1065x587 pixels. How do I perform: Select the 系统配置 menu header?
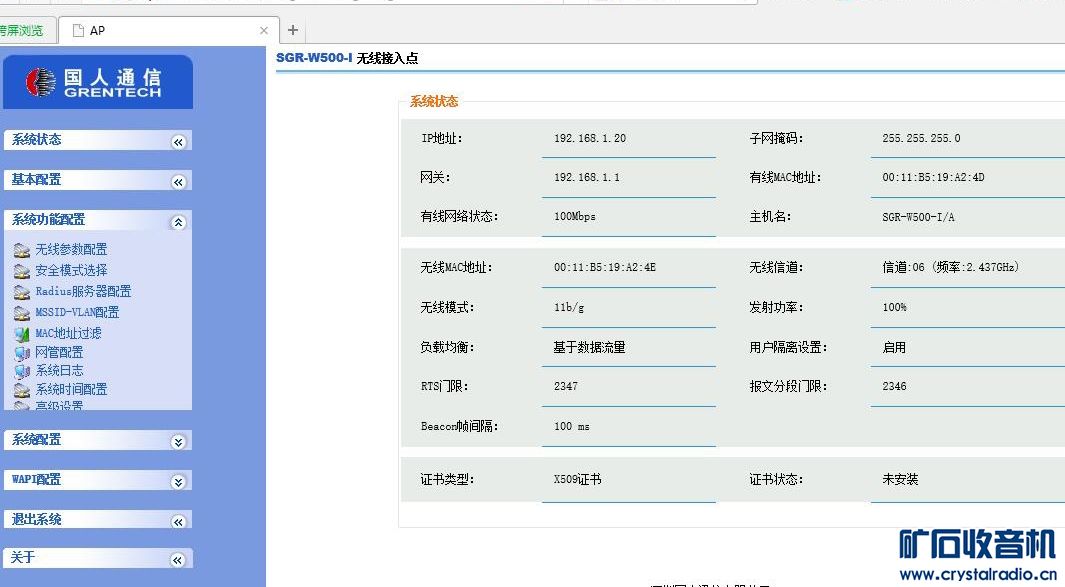[x=98, y=440]
